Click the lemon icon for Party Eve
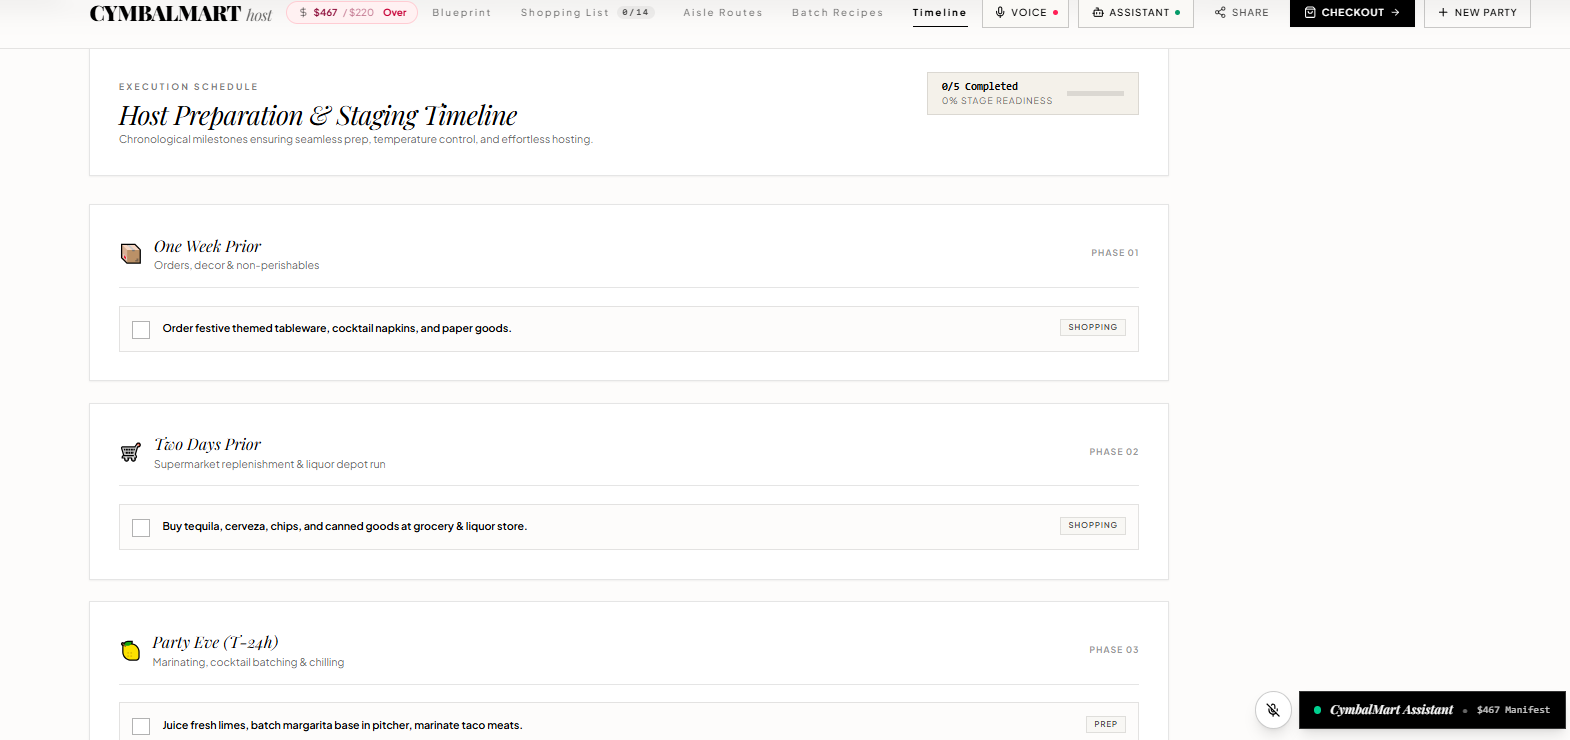 coord(131,651)
